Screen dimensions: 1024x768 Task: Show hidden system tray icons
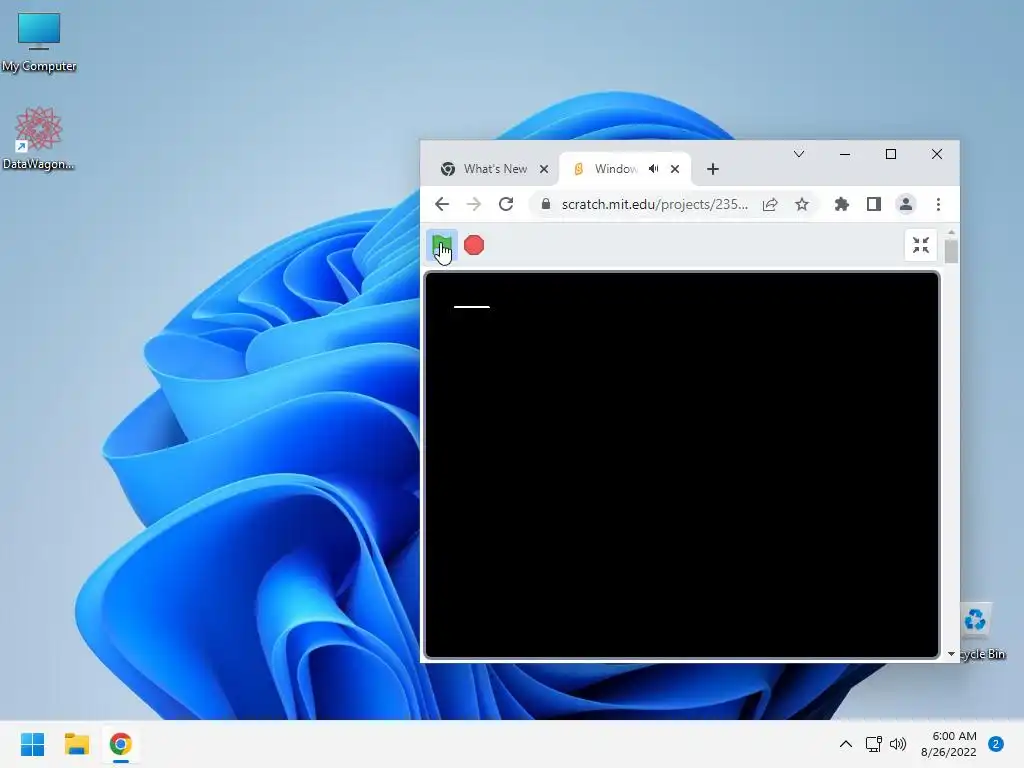tap(846, 744)
